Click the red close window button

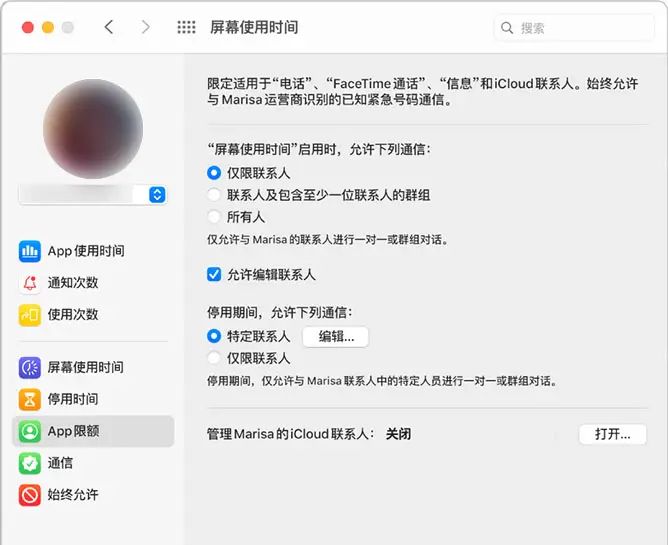point(28,28)
